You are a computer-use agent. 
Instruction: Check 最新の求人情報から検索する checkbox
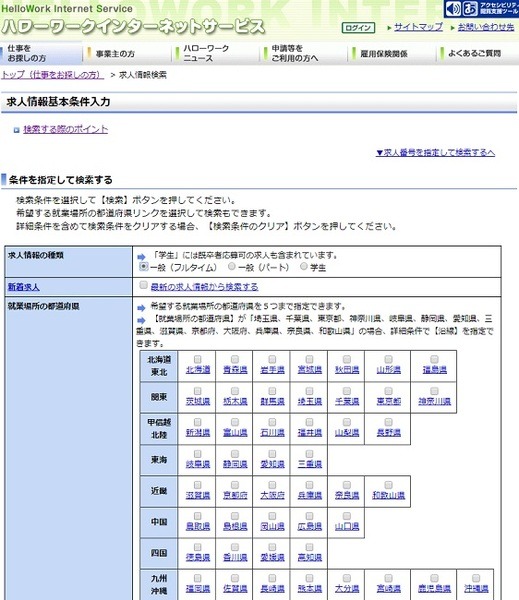click(x=144, y=285)
